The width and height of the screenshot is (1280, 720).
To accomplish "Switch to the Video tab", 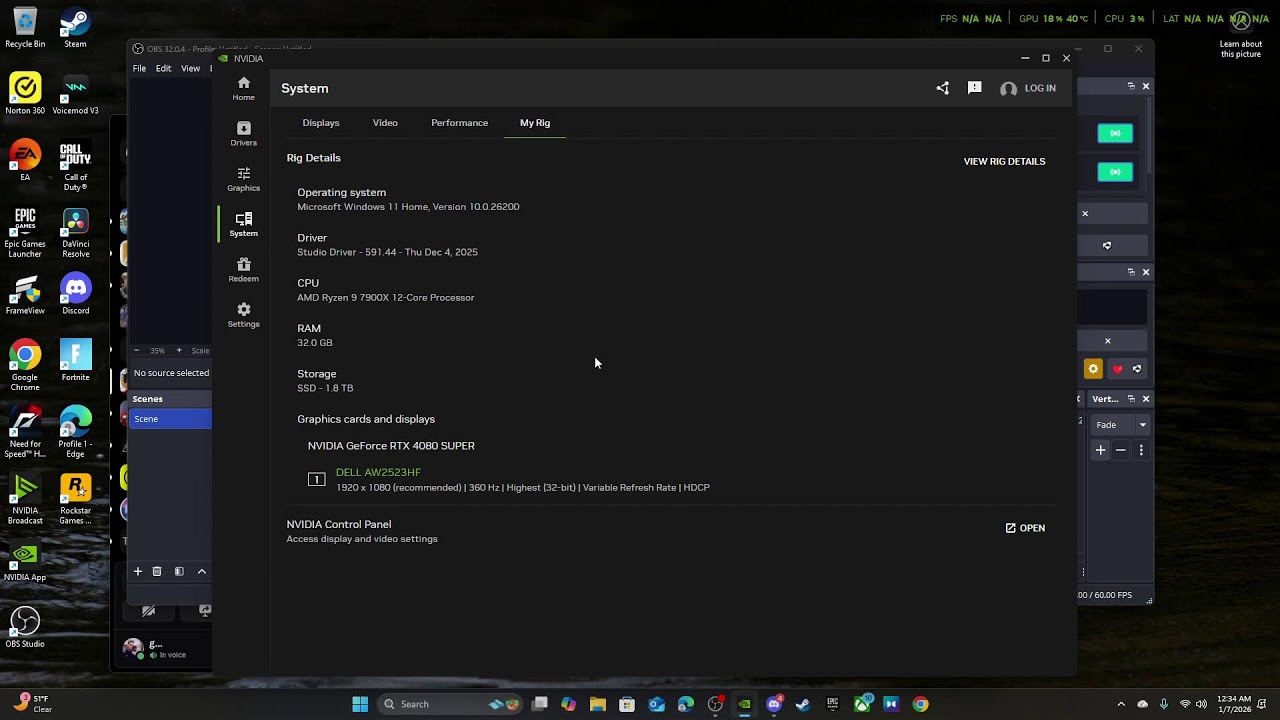I will click(385, 123).
